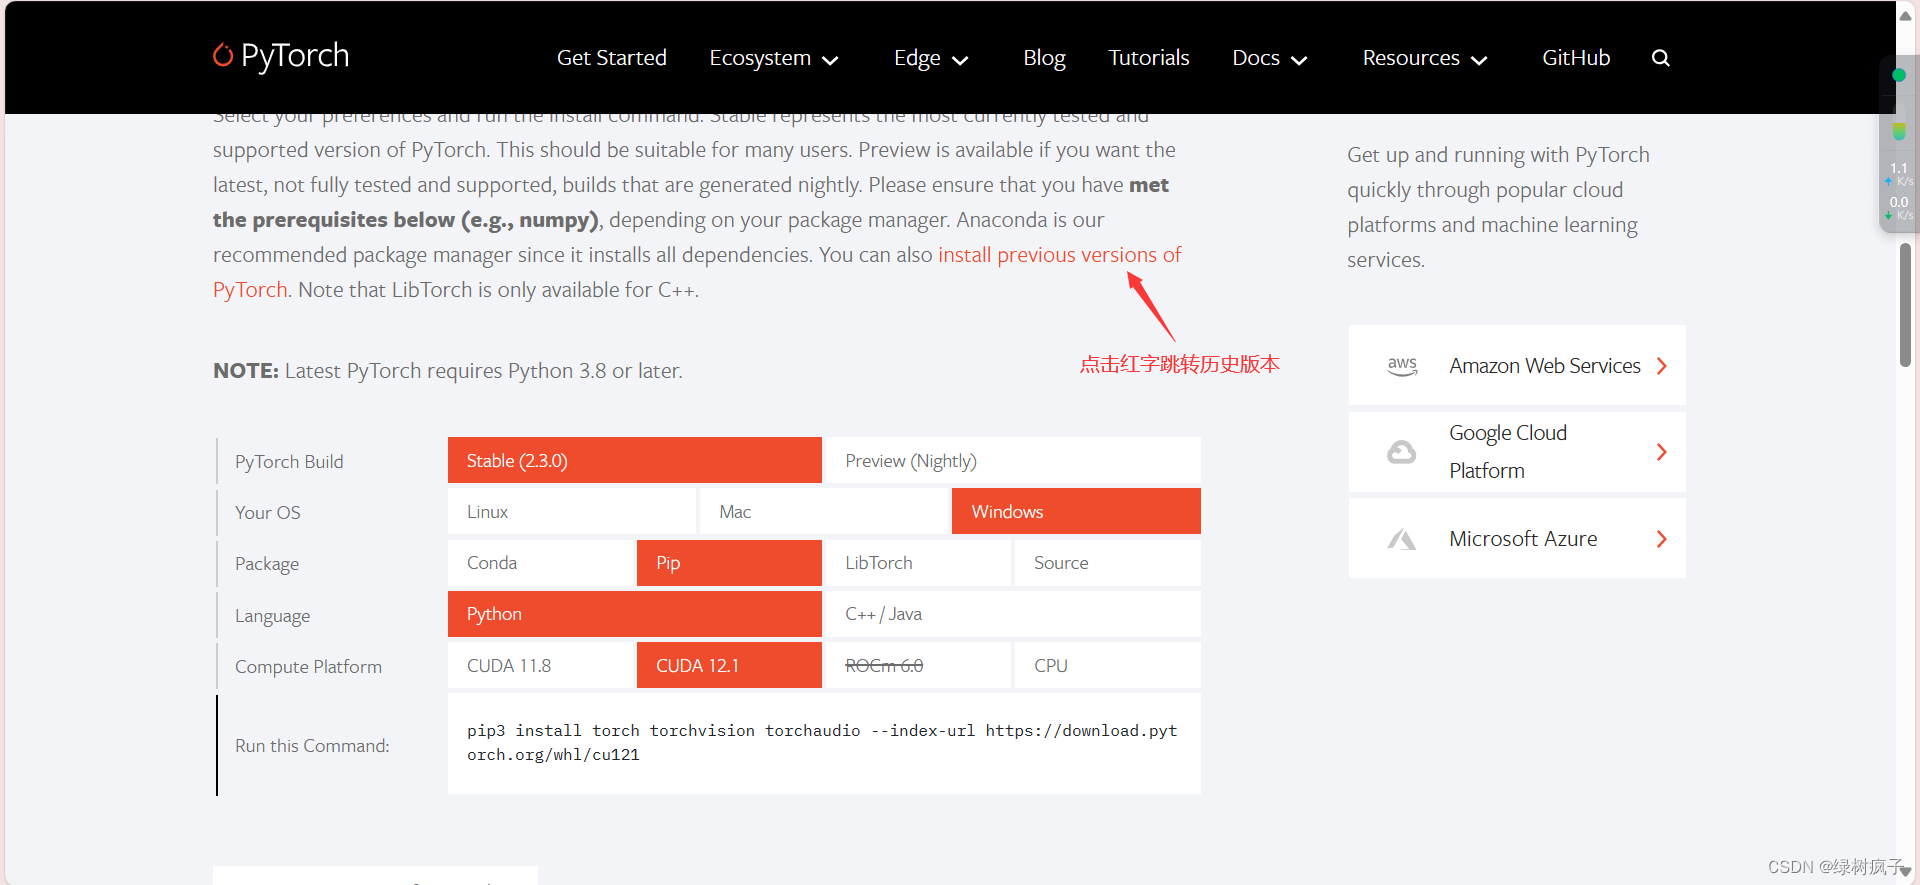Click the PyTorch Build row label
1920x885 pixels.
[x=289, y=462]
